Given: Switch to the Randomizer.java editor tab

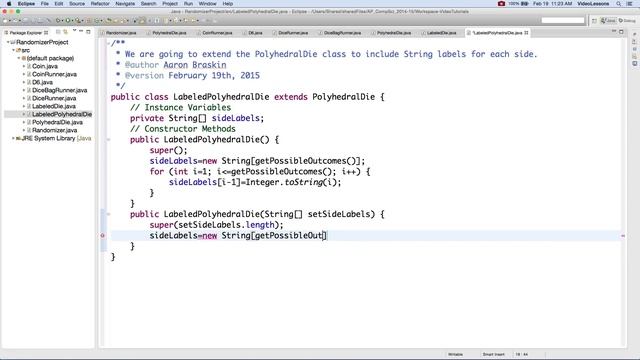Looking at the screenshot, I should [x=121, y=33].
